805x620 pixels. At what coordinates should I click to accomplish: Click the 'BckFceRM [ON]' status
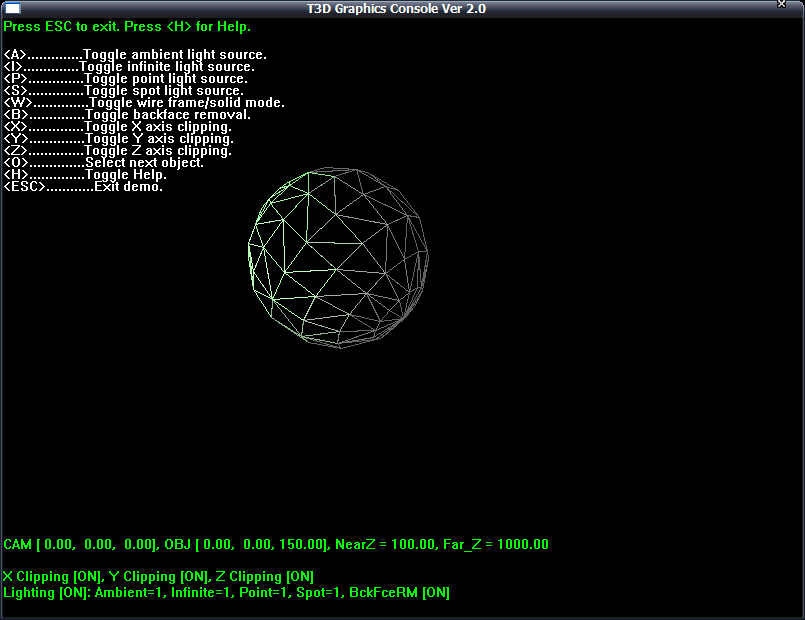click(399, 593)
